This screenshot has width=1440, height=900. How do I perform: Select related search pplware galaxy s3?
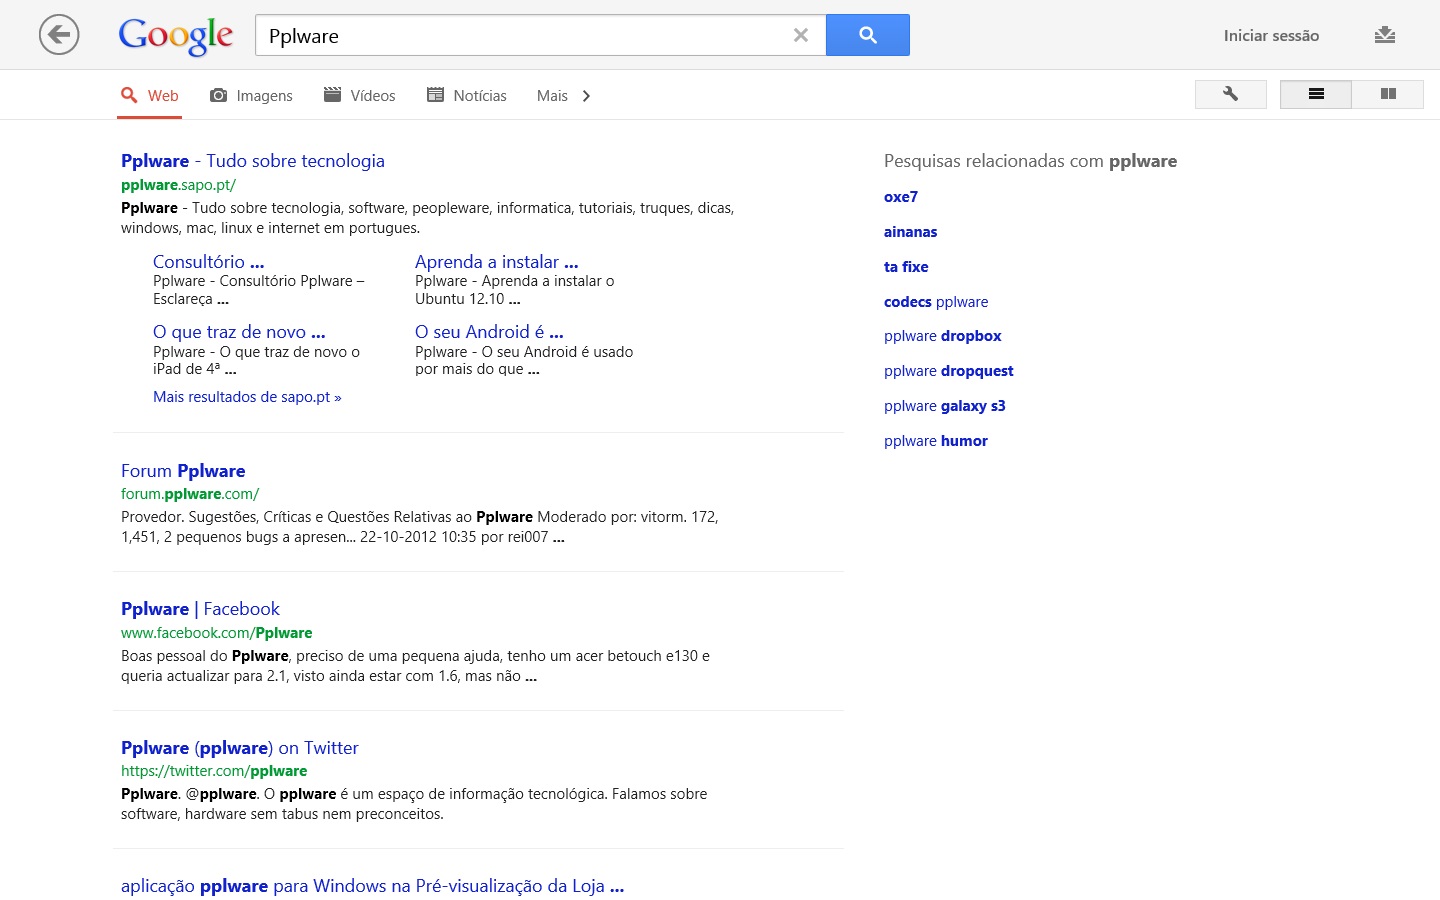945,406
